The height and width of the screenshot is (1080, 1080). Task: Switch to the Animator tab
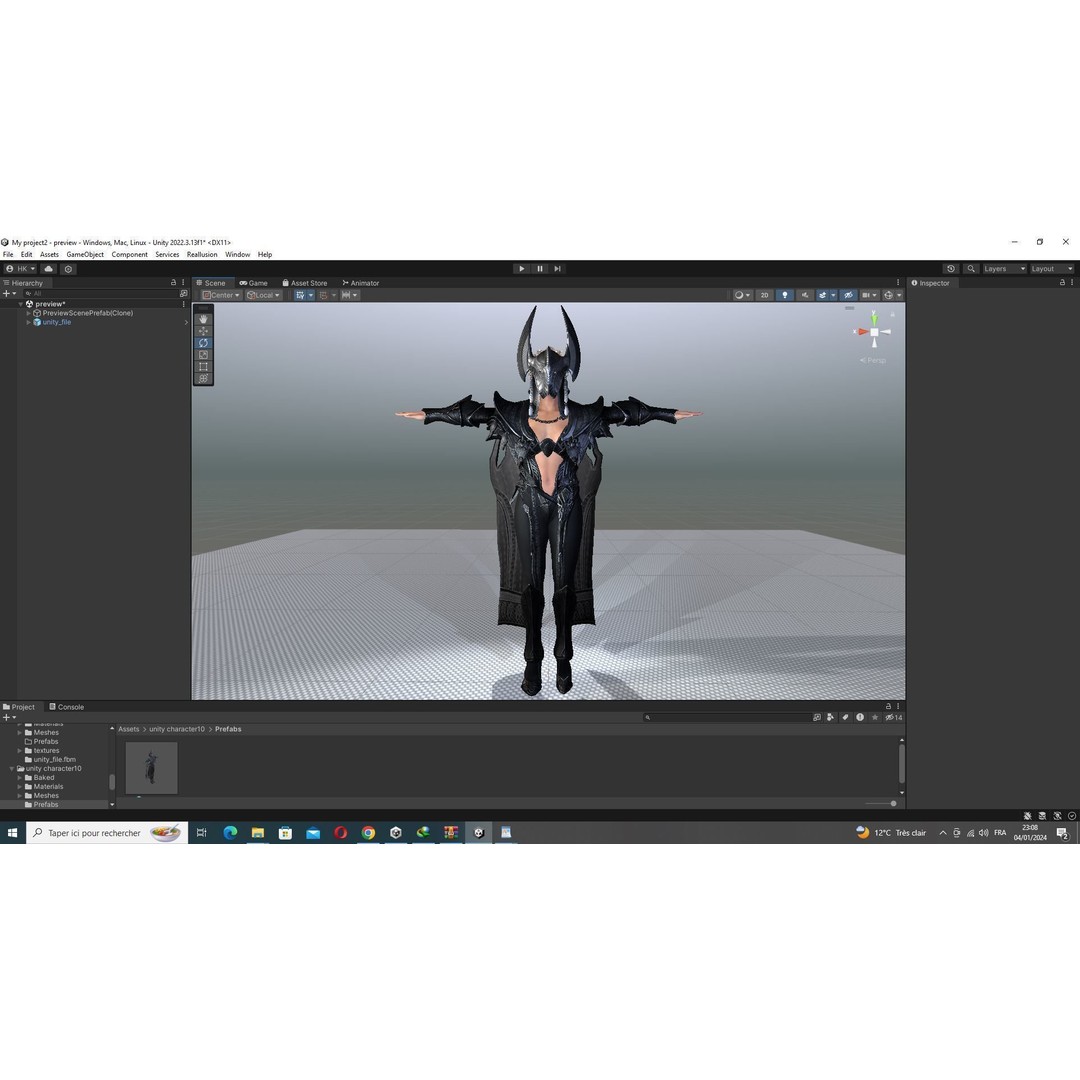click(x=361, y=282)
